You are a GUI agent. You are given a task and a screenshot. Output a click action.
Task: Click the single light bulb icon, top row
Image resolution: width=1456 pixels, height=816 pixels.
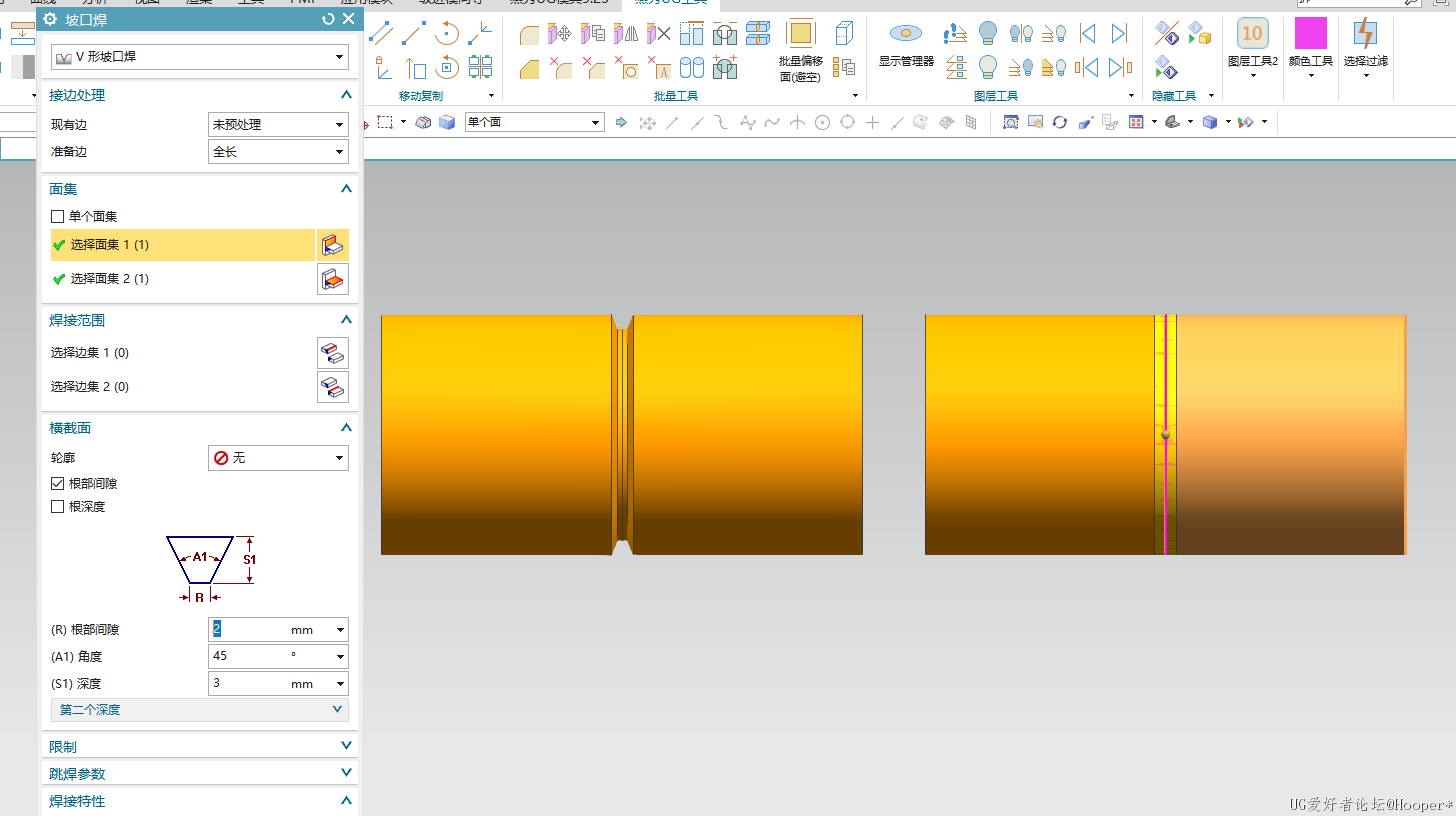(x=988, y=33)
